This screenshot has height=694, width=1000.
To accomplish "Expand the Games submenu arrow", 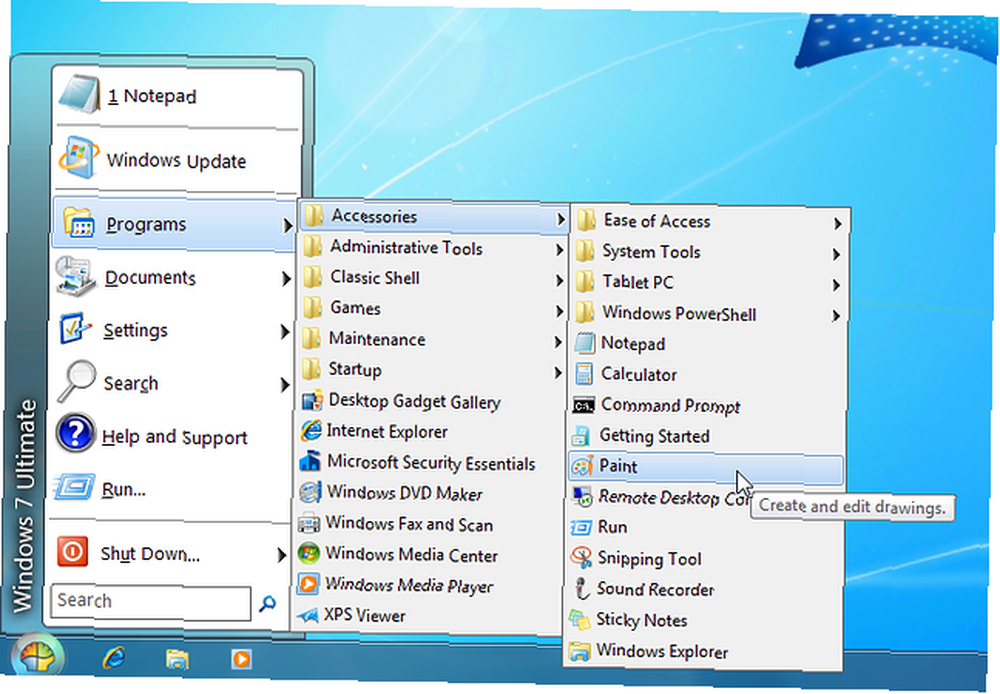I will 559,311.
